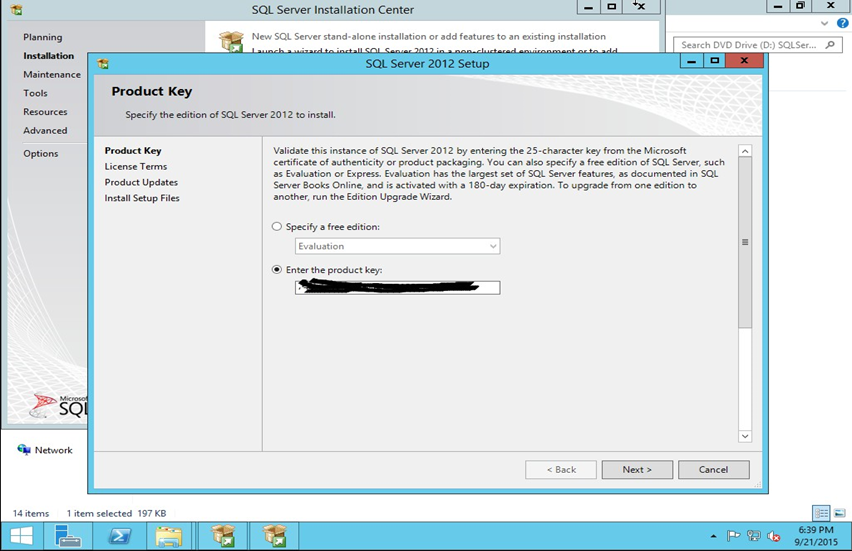Open Maintenance in Installation Center

(52, 74)
